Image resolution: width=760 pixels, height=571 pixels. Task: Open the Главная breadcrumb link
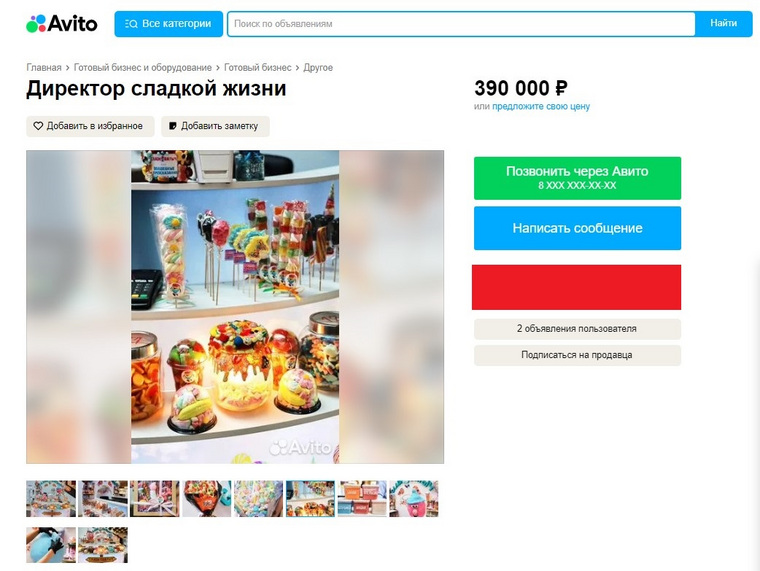pyautogui.click(x=44, y=67)
